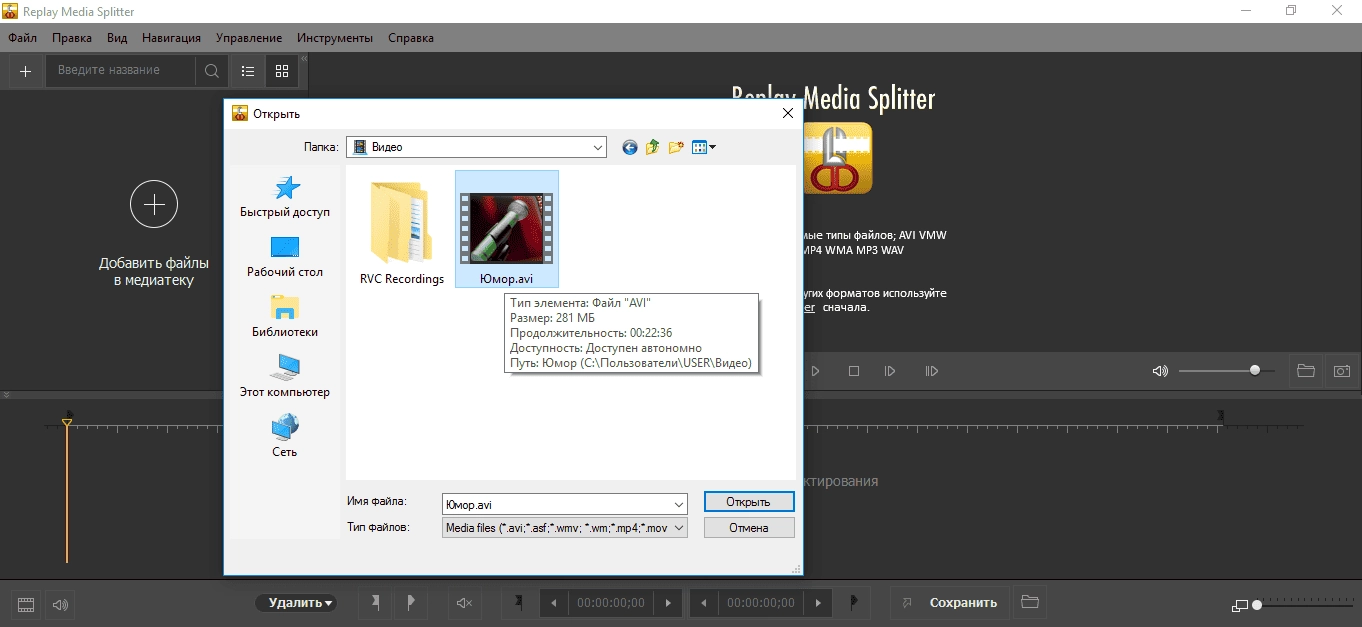
Task: Decrease the second timecode value
Action: pyautogui.click(x=705, y=603)
